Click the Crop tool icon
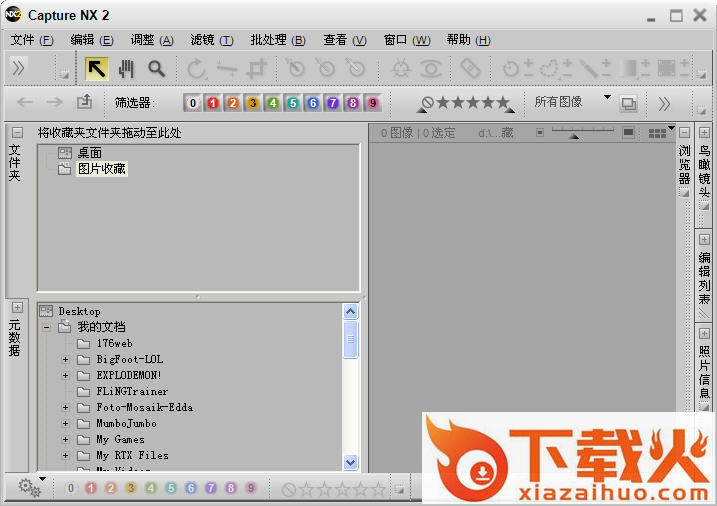 (x=257, y=69)
